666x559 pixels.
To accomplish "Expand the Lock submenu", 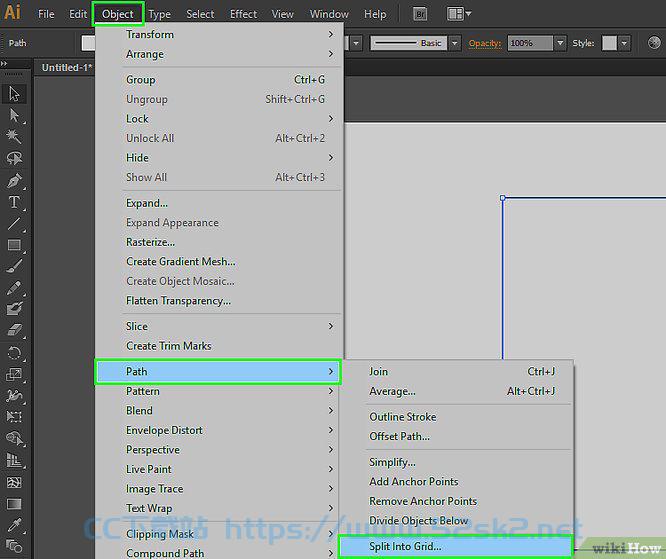I will (x=219, y=119).
